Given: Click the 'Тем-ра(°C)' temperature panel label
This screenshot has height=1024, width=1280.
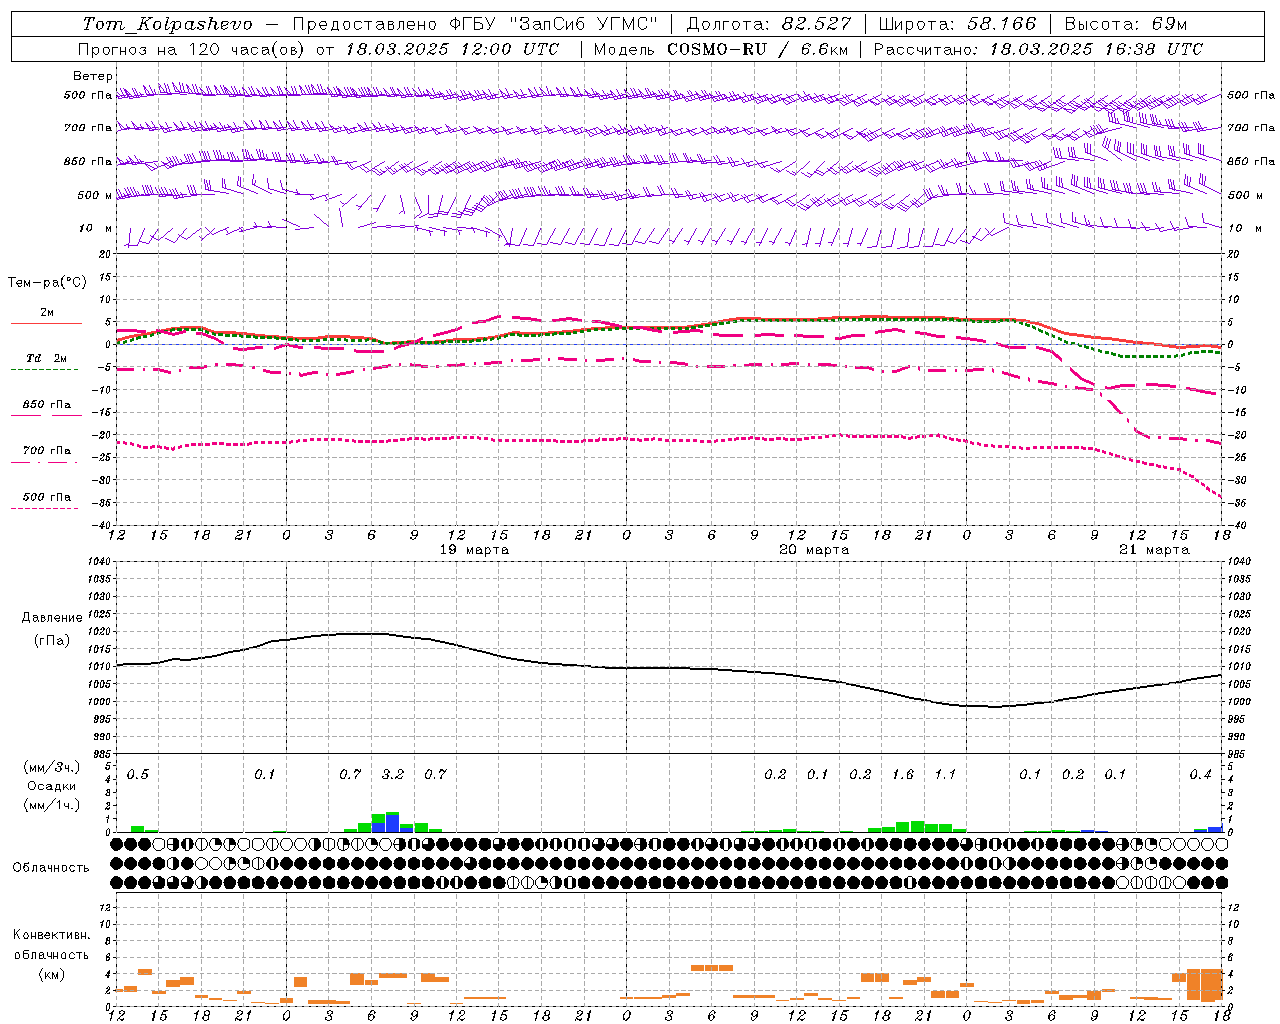Looking at the screenshot, I should 47,283.
